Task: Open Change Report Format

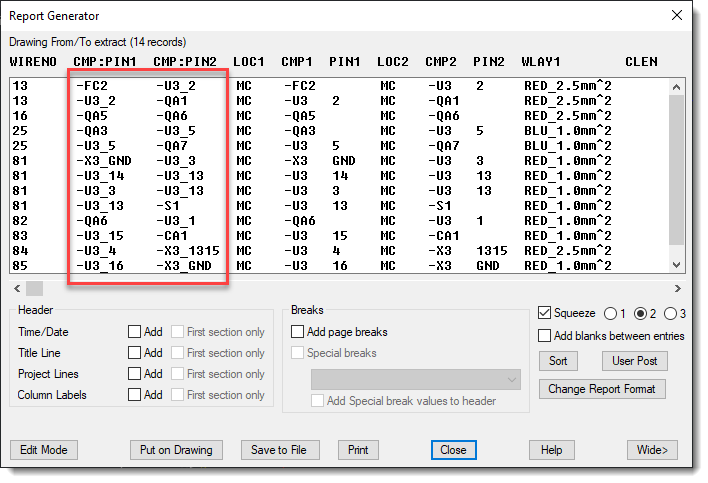Action: point(602,389)
